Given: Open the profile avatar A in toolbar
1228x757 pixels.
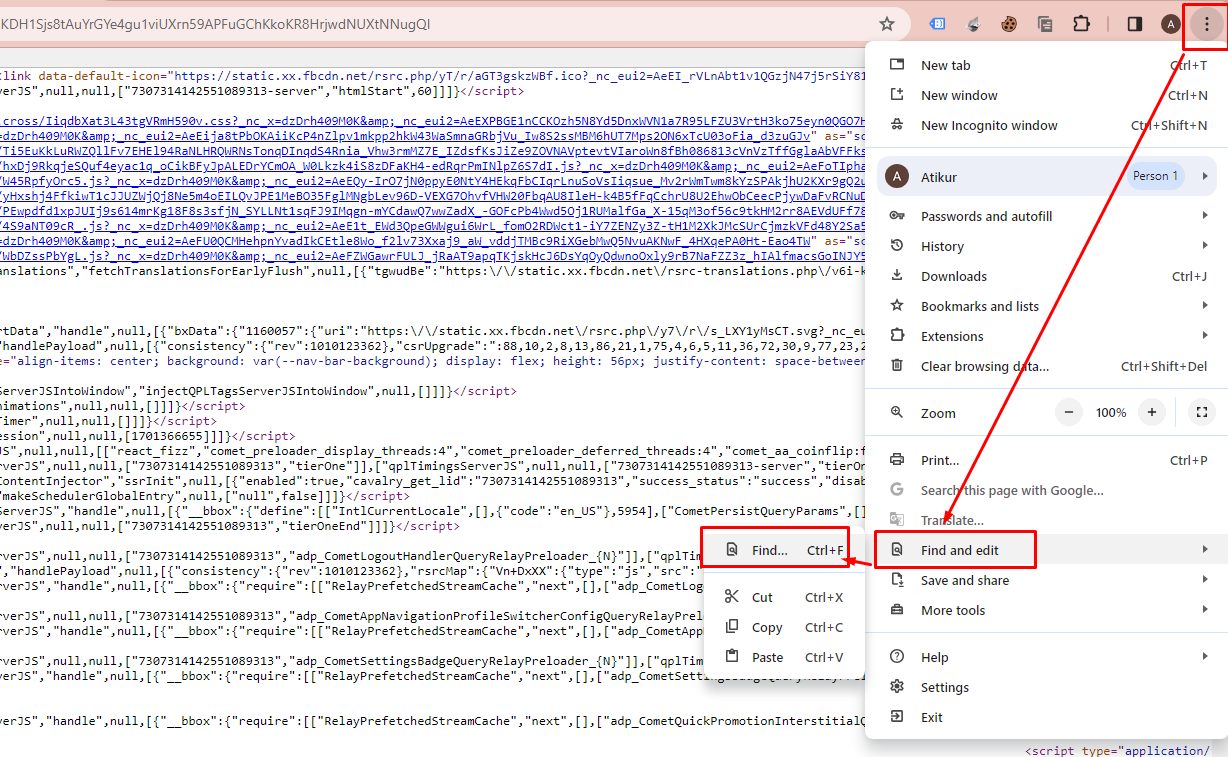Looking at the screenshot, I should tap(1171, 24).
